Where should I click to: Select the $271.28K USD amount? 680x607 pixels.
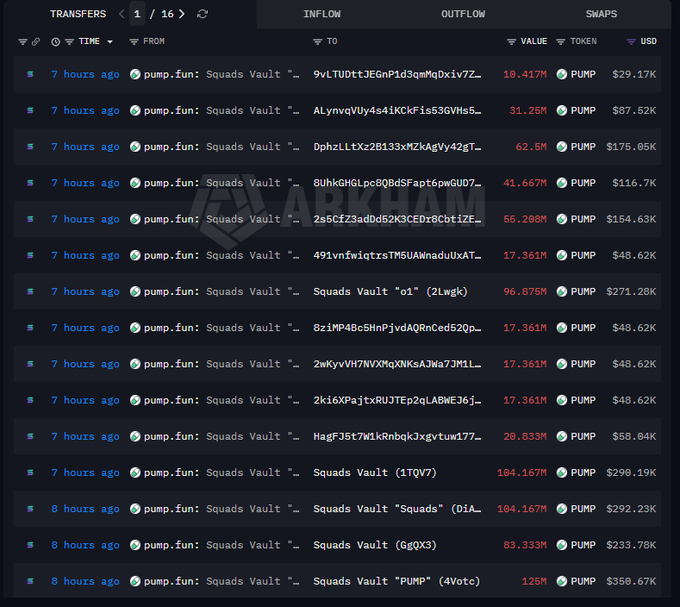[x=631, y=291]
